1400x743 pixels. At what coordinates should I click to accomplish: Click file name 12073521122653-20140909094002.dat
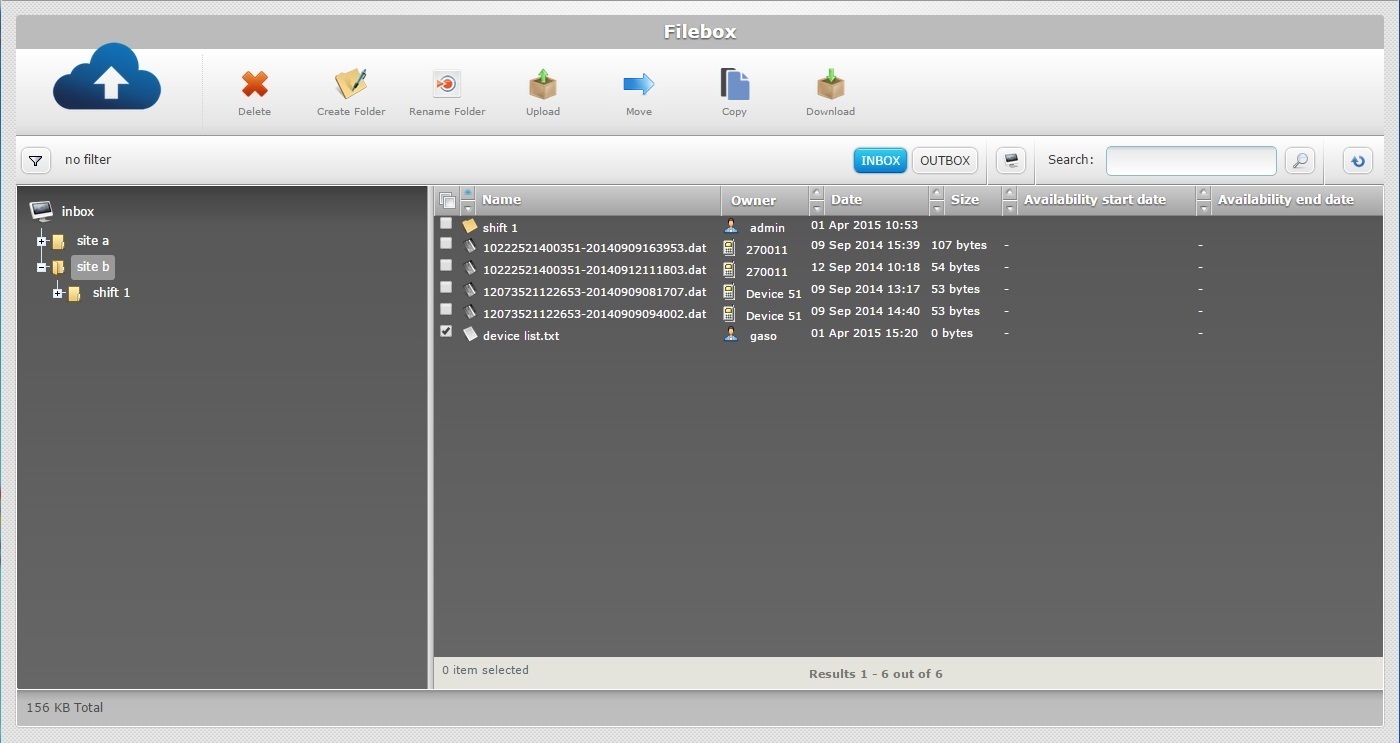click(595, 314)
